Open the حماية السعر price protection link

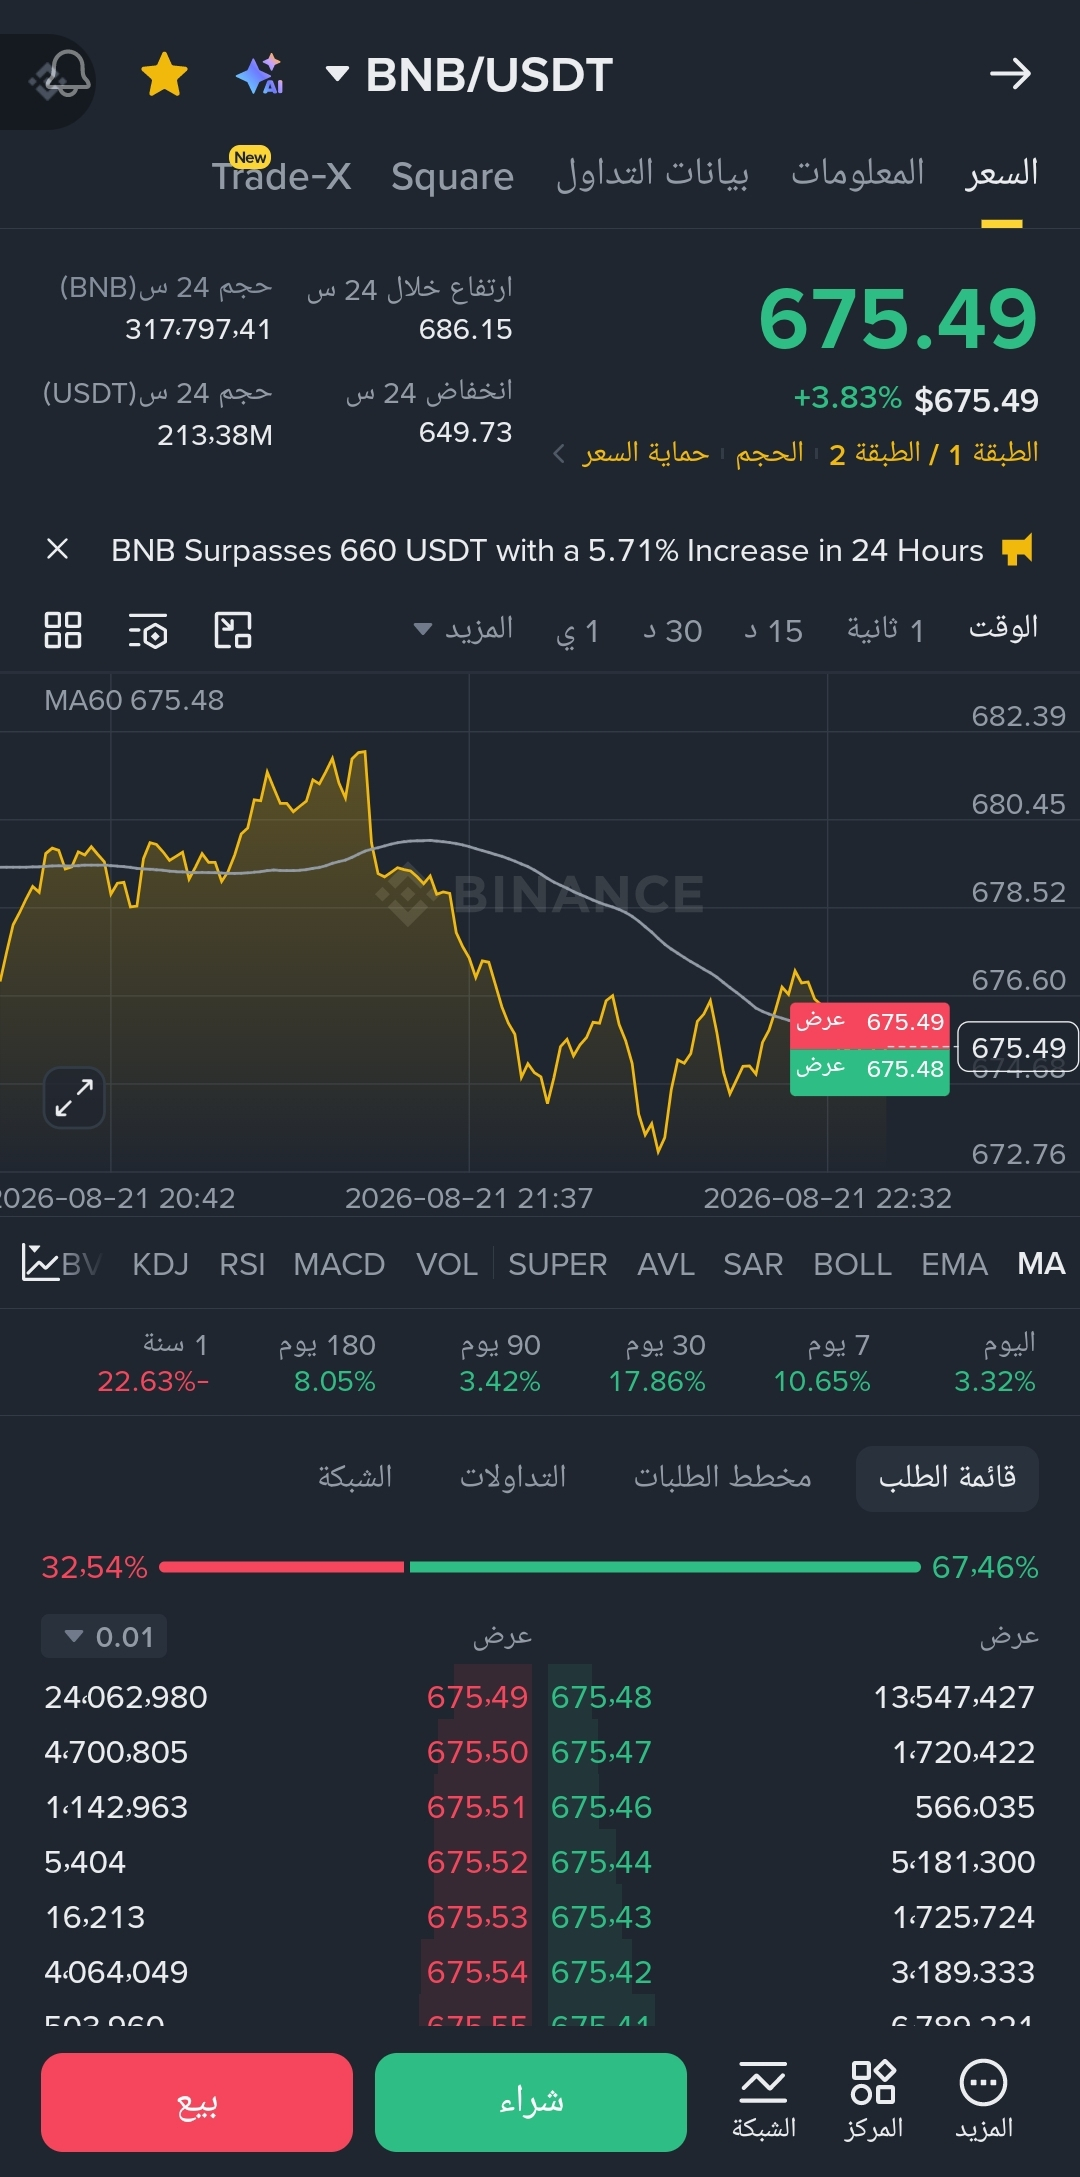(x=646, y=453)
